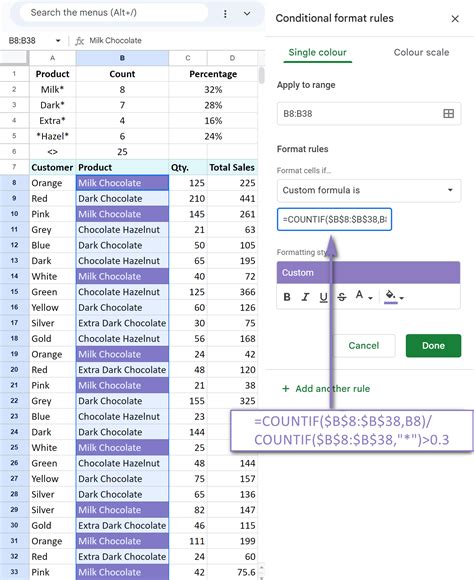Select column C header

188,58
